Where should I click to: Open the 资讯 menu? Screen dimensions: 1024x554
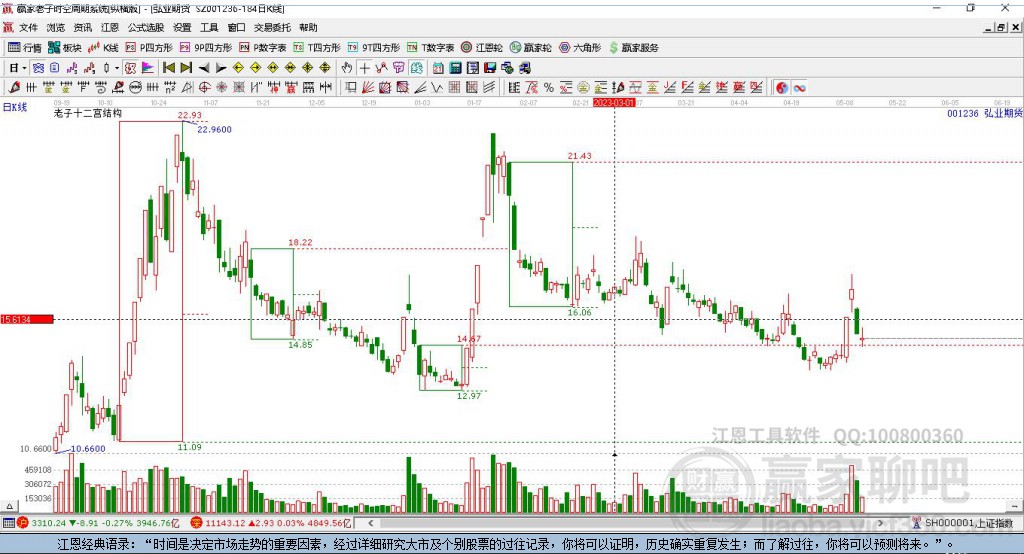(82, 27)
